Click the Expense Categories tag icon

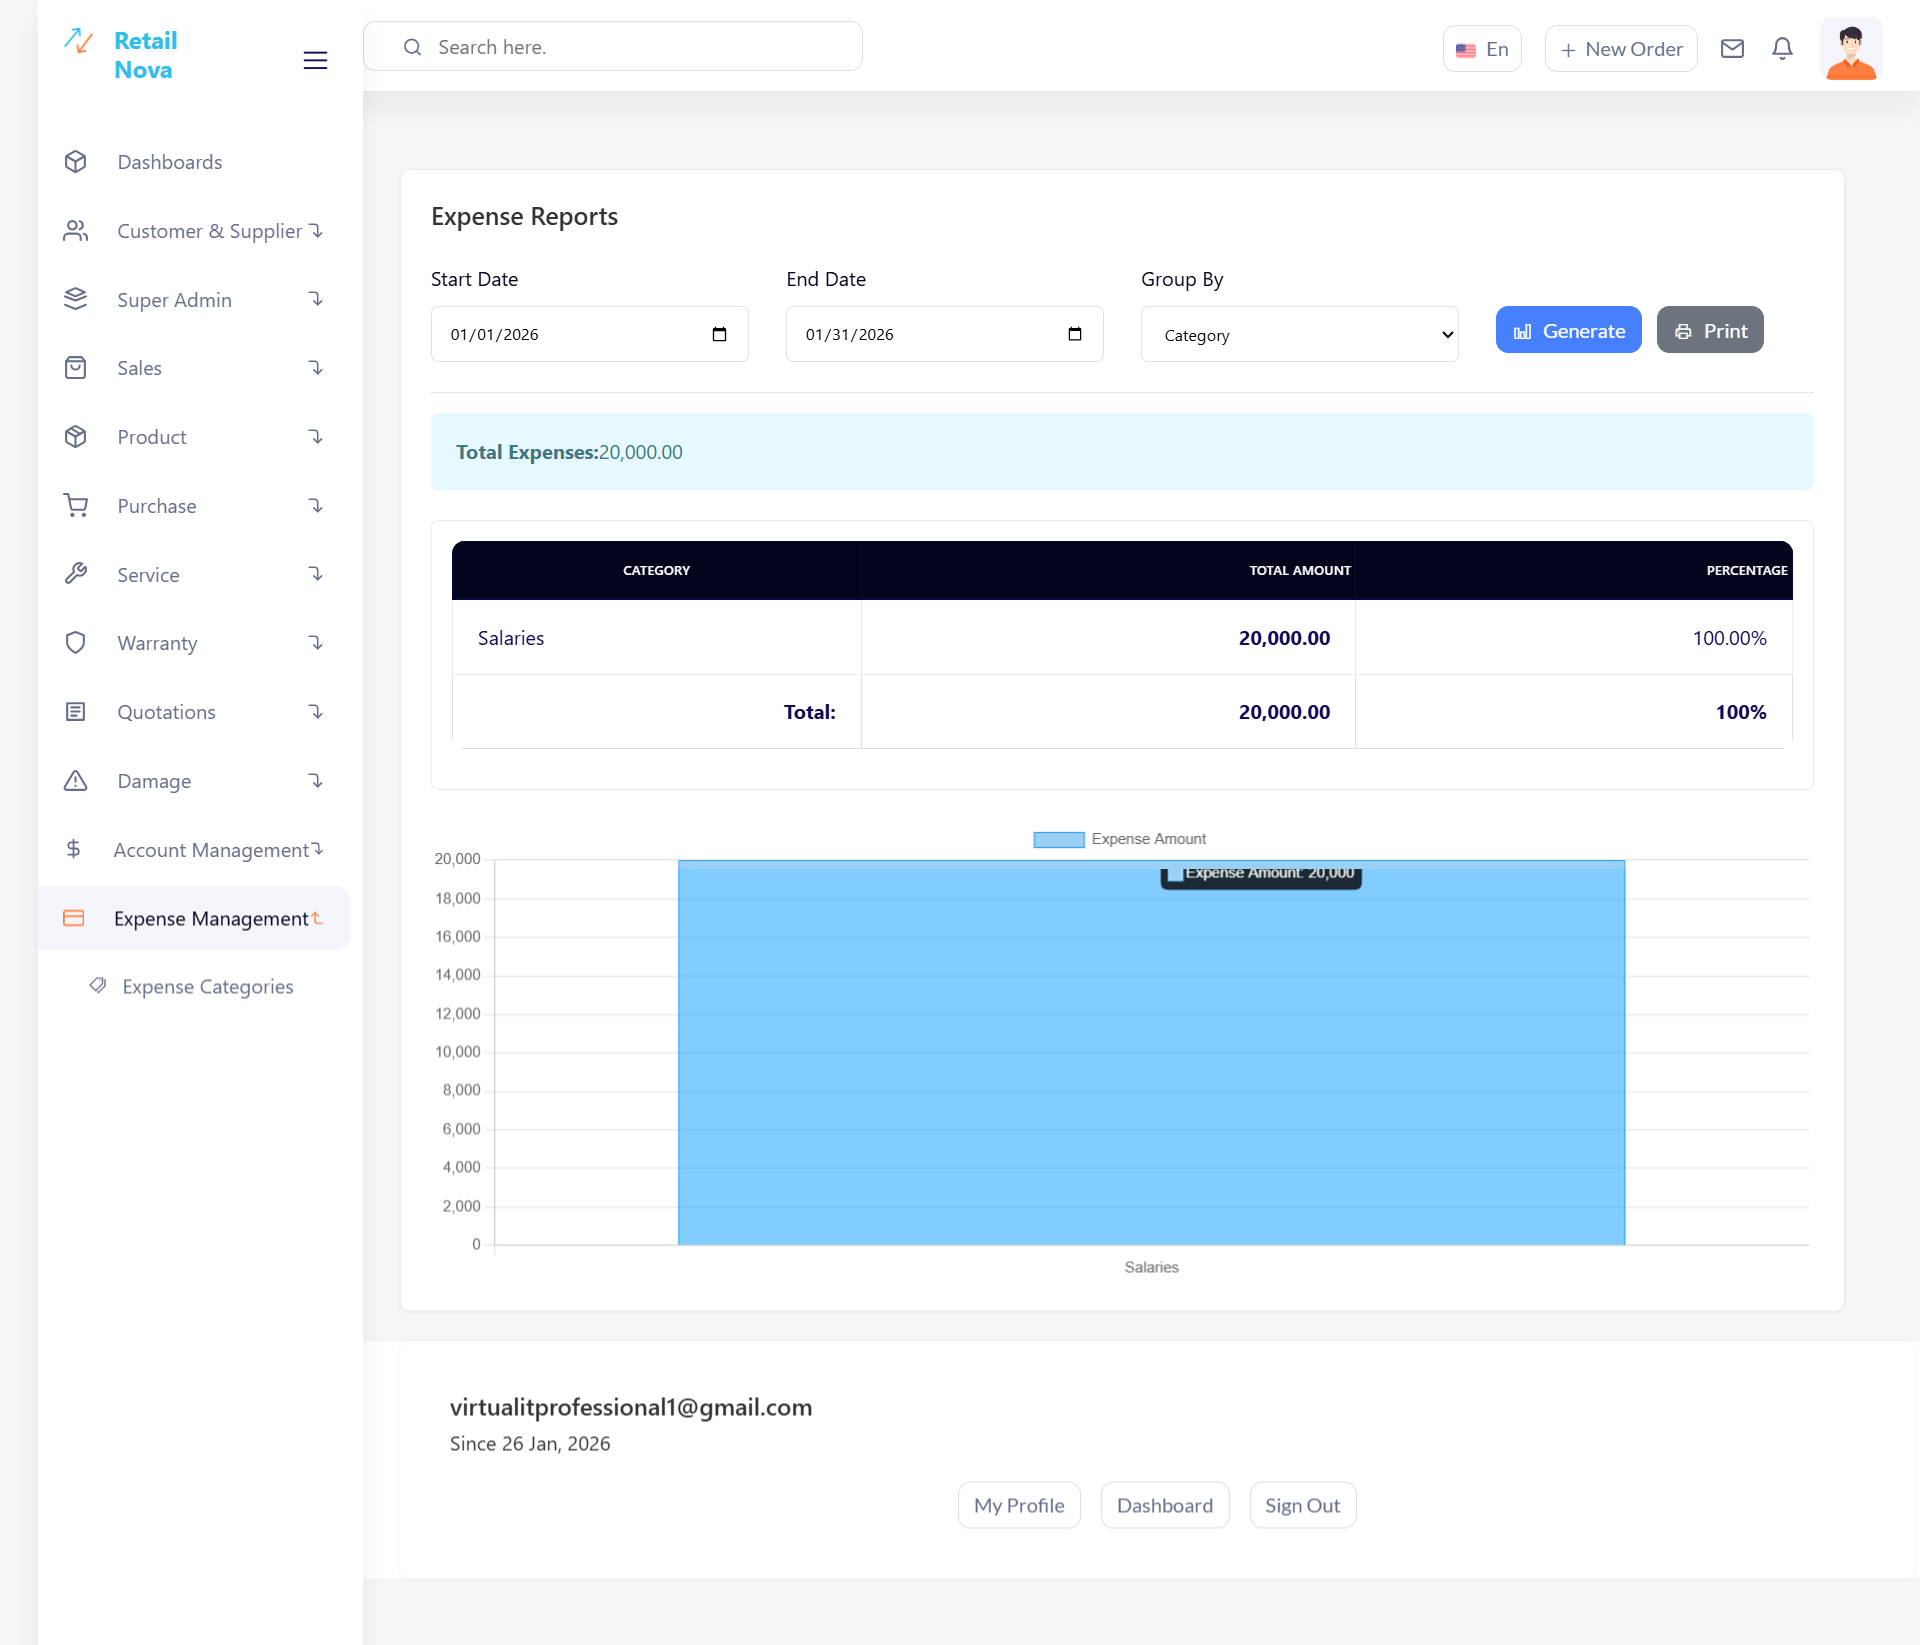[x=98, y=986]
